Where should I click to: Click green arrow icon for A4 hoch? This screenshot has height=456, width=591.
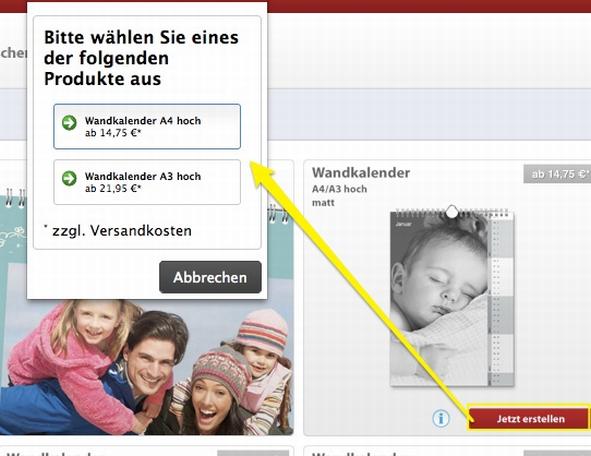click(69, 122)
